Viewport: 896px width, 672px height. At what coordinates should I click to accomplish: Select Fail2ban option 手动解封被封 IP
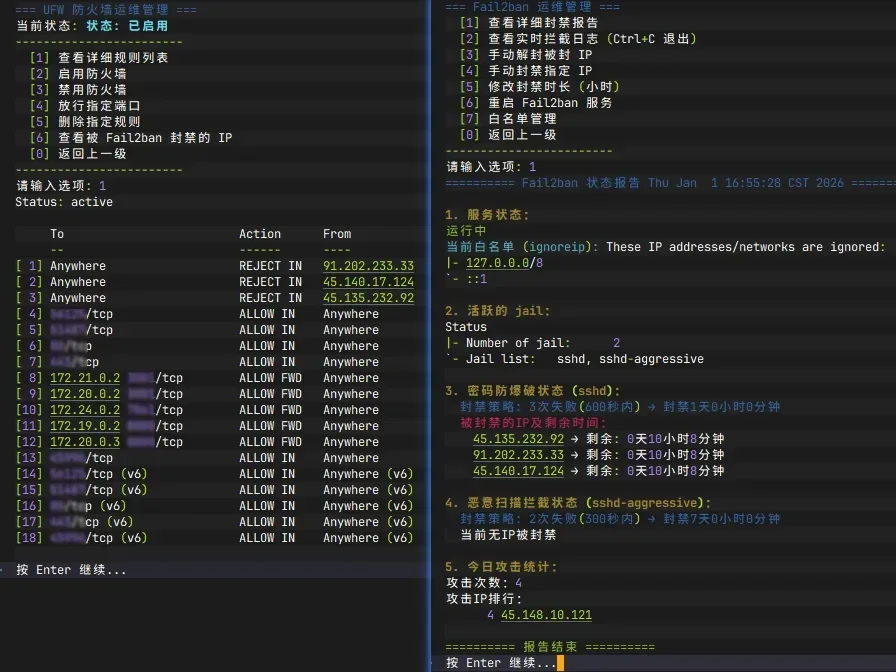[x=539, y=55]
